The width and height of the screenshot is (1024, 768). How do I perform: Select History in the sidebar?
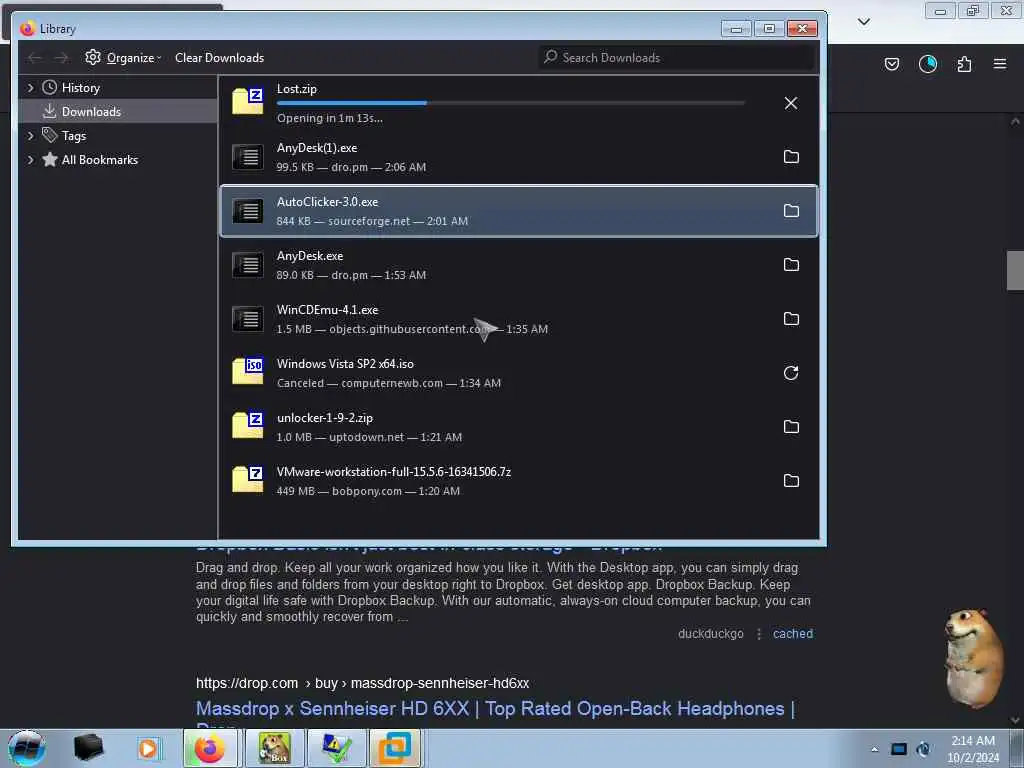[x=80, y=88]
